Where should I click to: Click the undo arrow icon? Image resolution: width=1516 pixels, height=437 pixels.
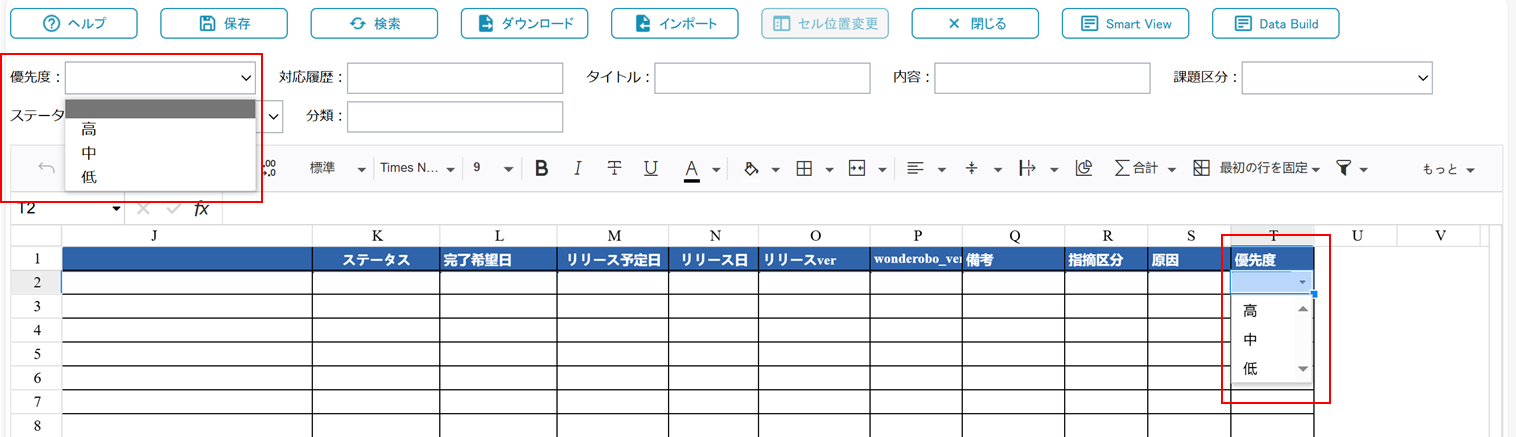tap(46, 168)
